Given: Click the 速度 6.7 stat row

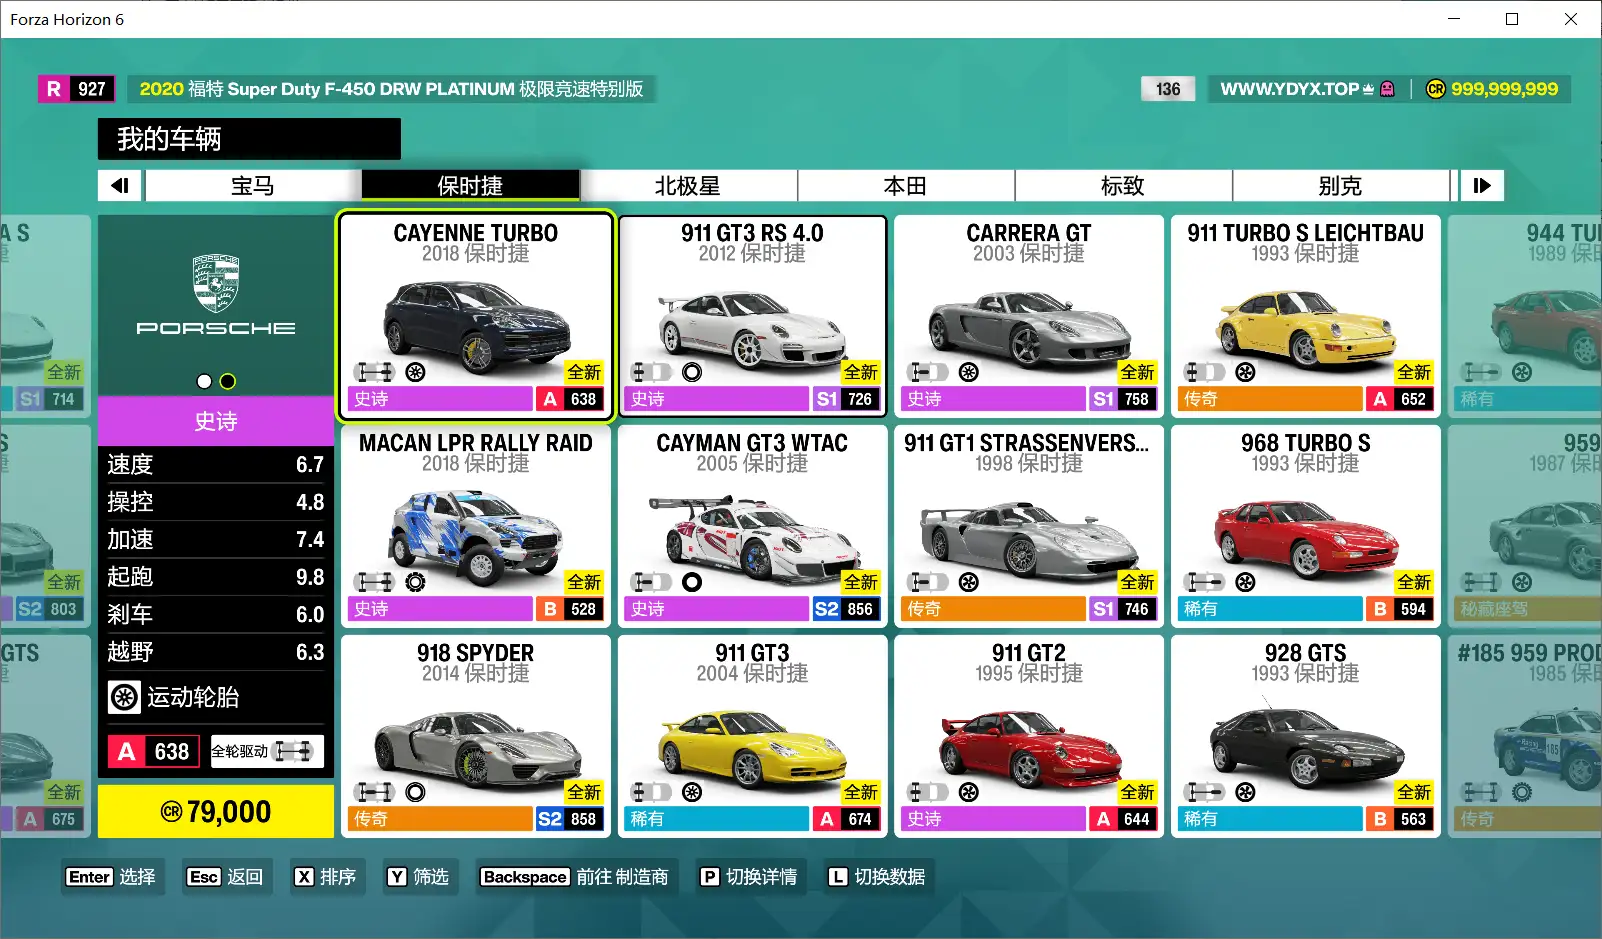Looking at the screenshot, I should [216, 465].
